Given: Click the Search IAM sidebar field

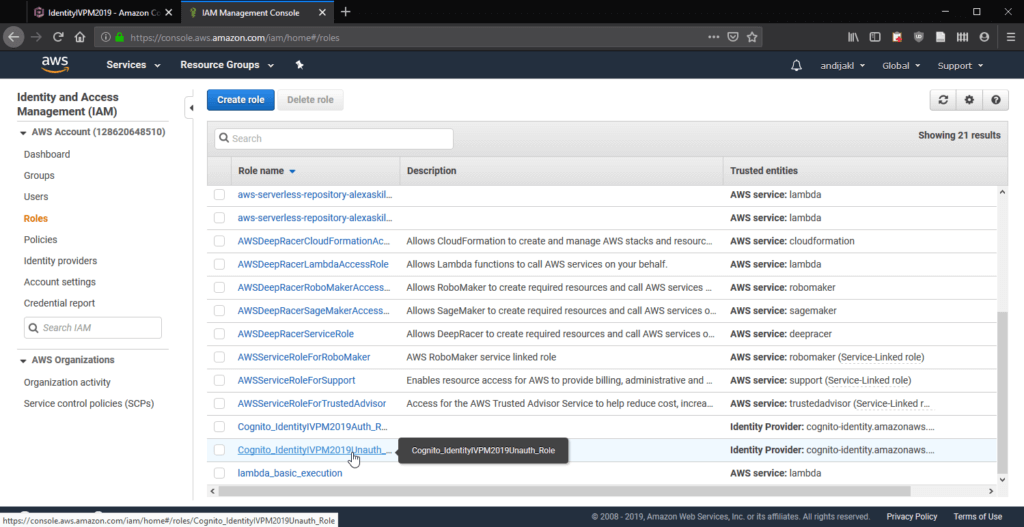Looking at the screenshot, I should tap(93, 328).
